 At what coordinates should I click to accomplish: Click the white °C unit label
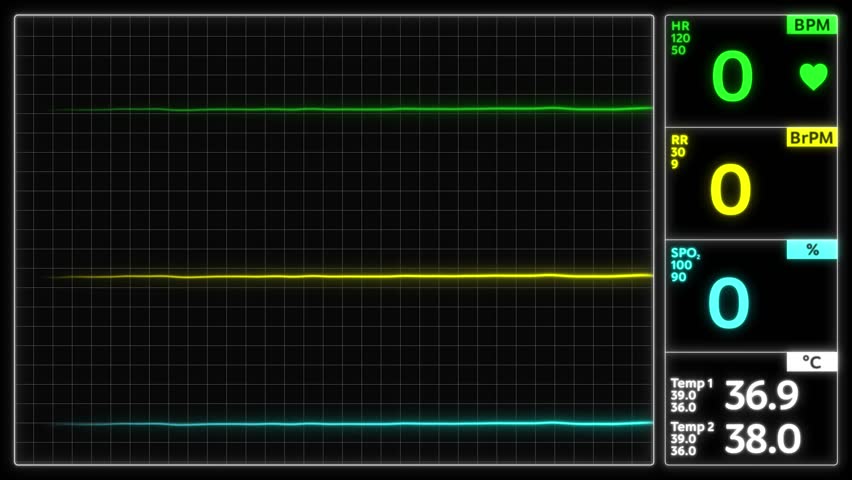point(812,362)
